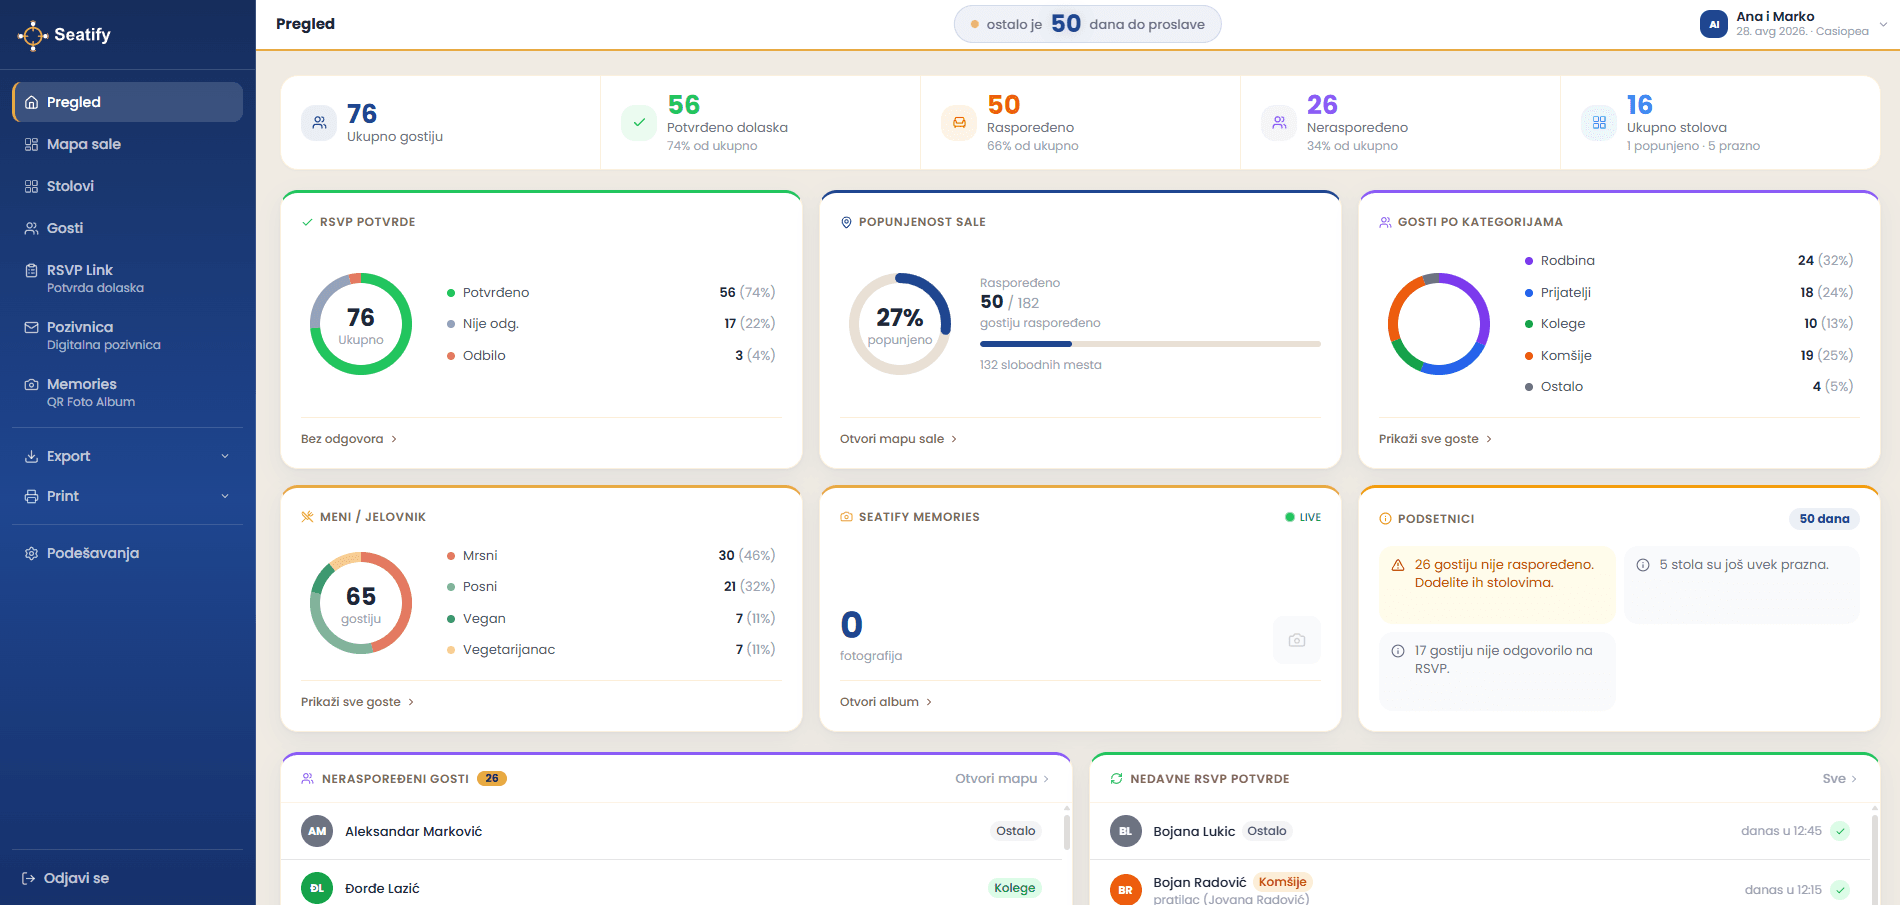Click the Podsetnici clock icon
The height and width of the screenshot is (905, 1900).
point(1385,519)
